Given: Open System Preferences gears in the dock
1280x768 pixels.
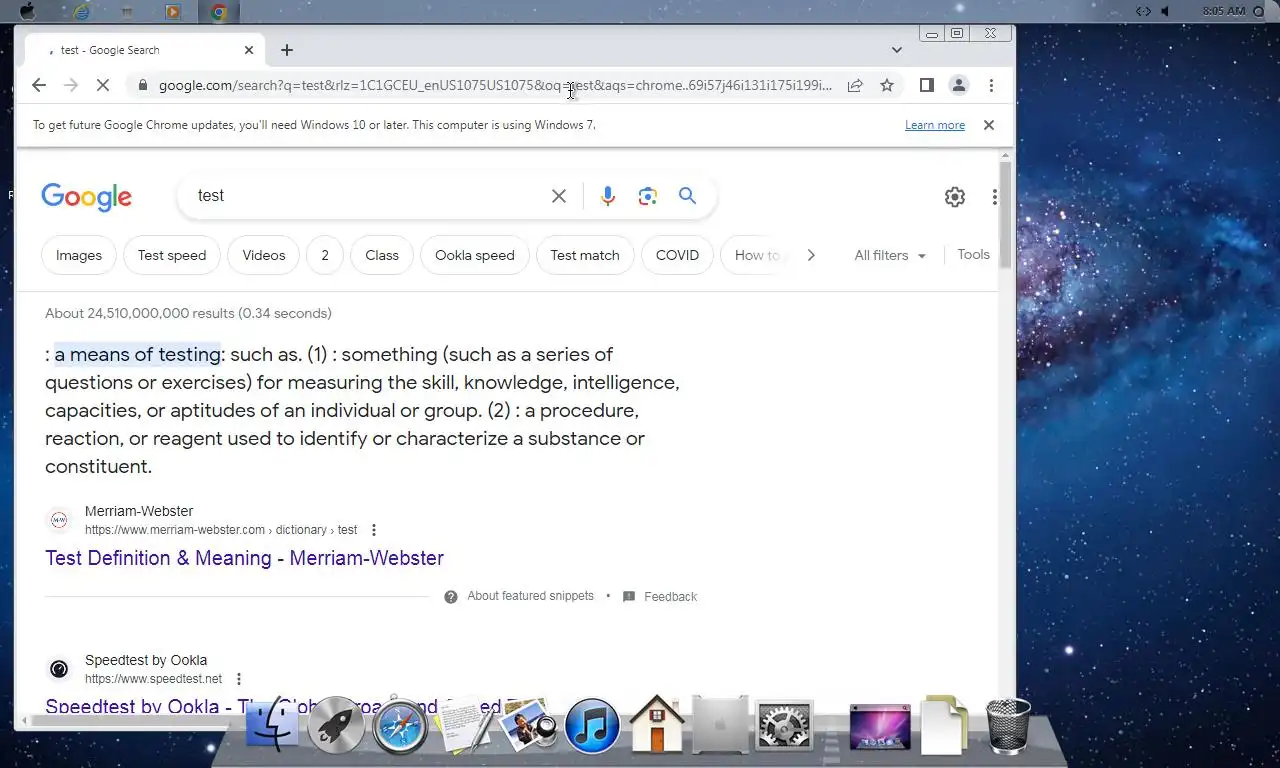Looking at the screenshot, I should click(x=784, y=725).
